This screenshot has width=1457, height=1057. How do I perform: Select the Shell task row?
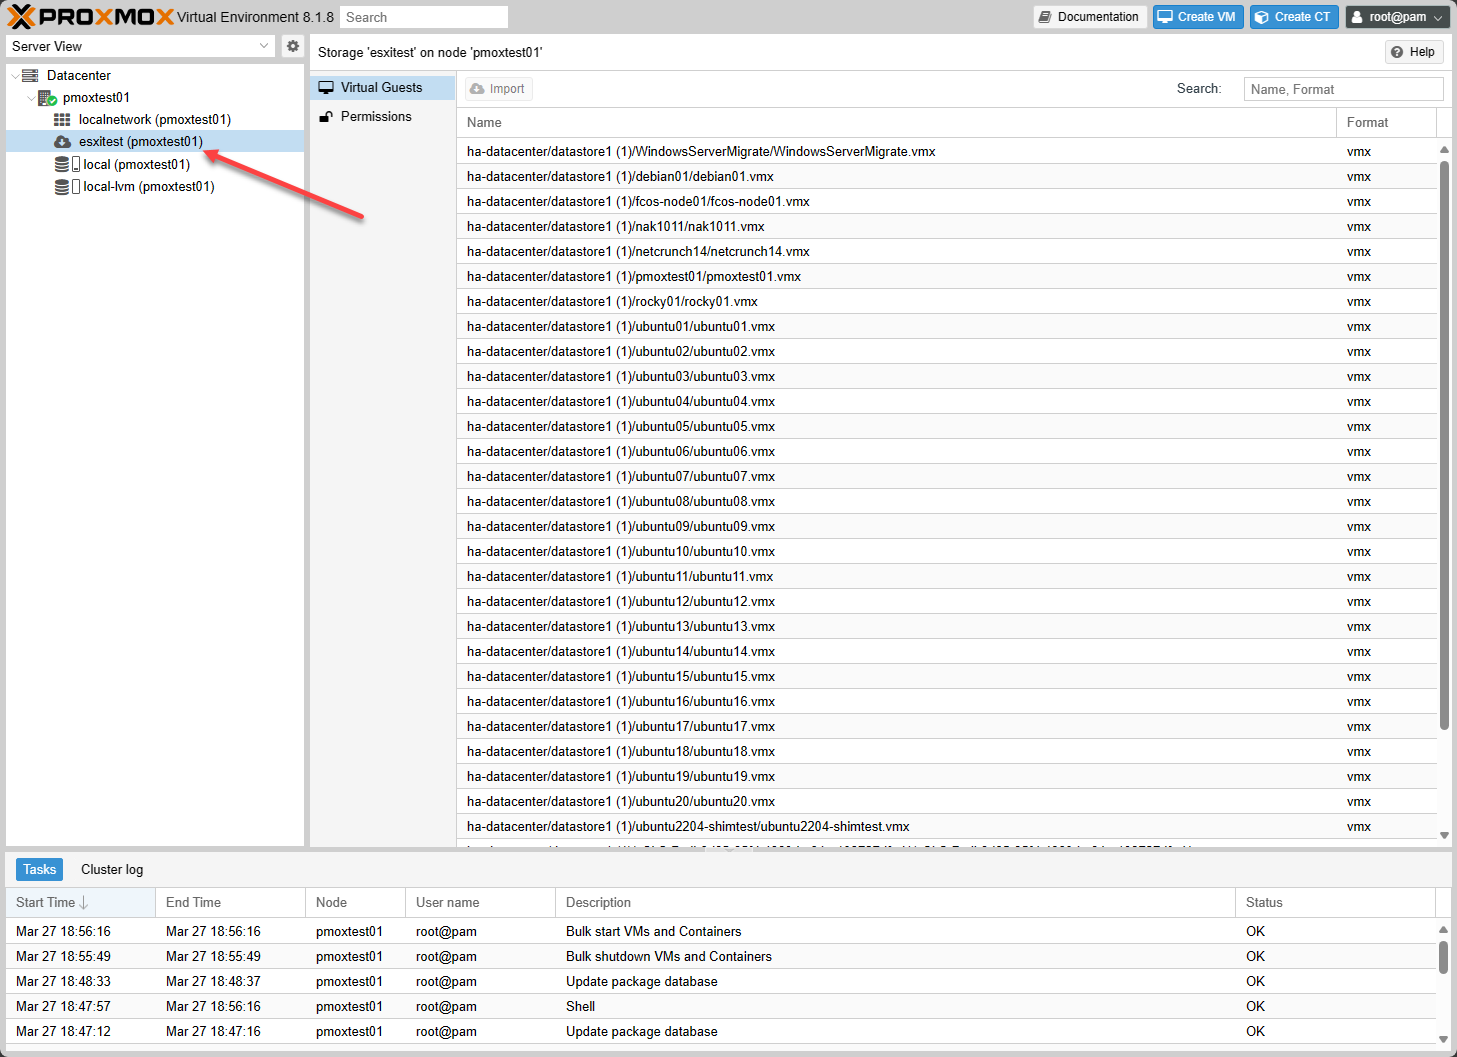721,1007
